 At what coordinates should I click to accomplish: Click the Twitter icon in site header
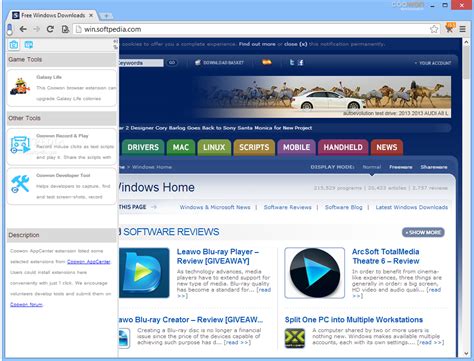click(x=292, y=62)
